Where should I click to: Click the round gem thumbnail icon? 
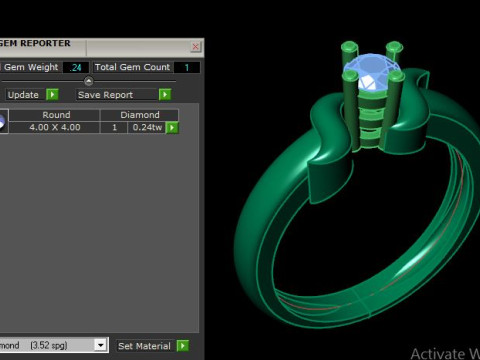tap(3, 121)
